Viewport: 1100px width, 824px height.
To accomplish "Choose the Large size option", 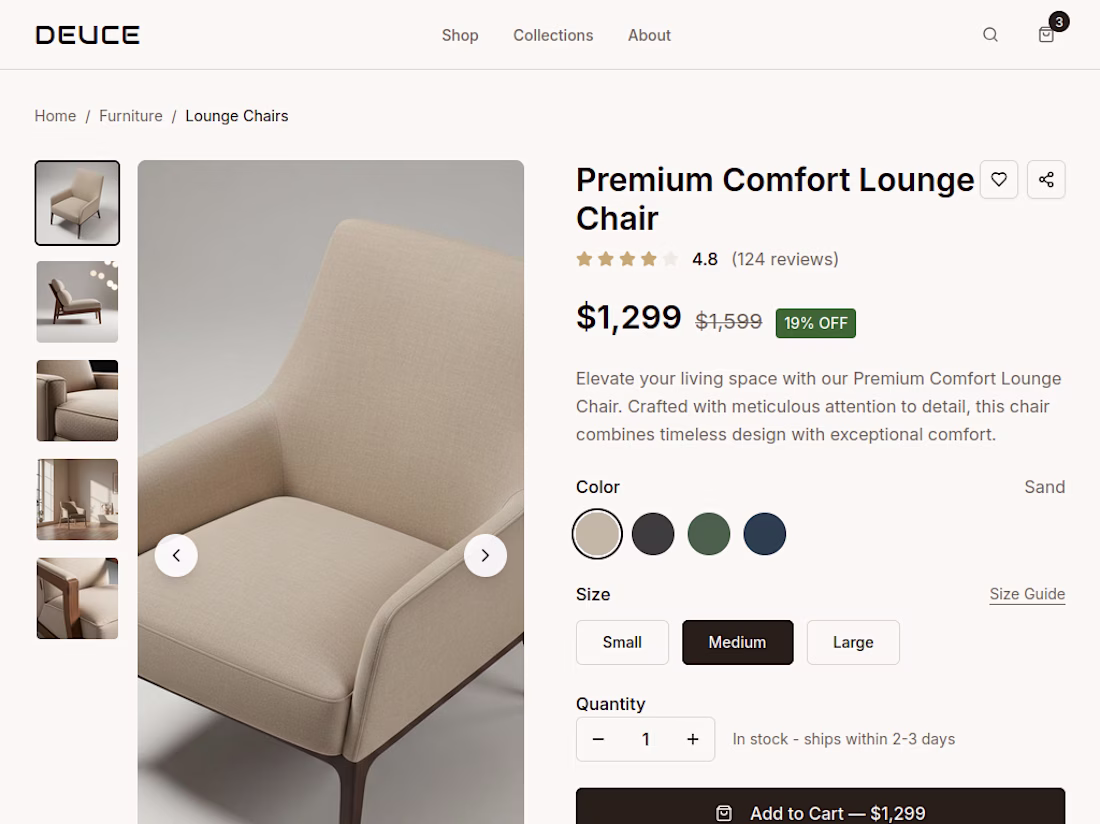I will pos(853,642).
